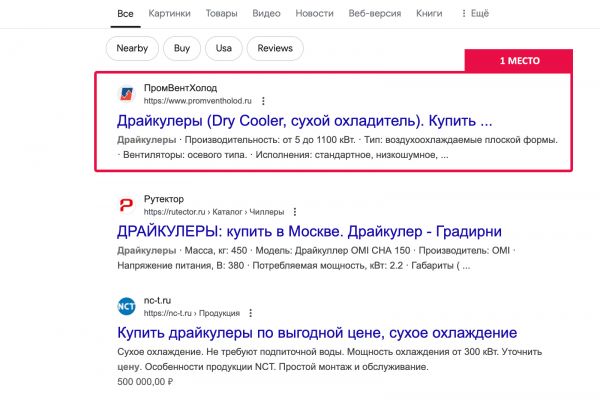Click the ПромВентХолод site name
The image size is (600, 400).
pos(180,88)
